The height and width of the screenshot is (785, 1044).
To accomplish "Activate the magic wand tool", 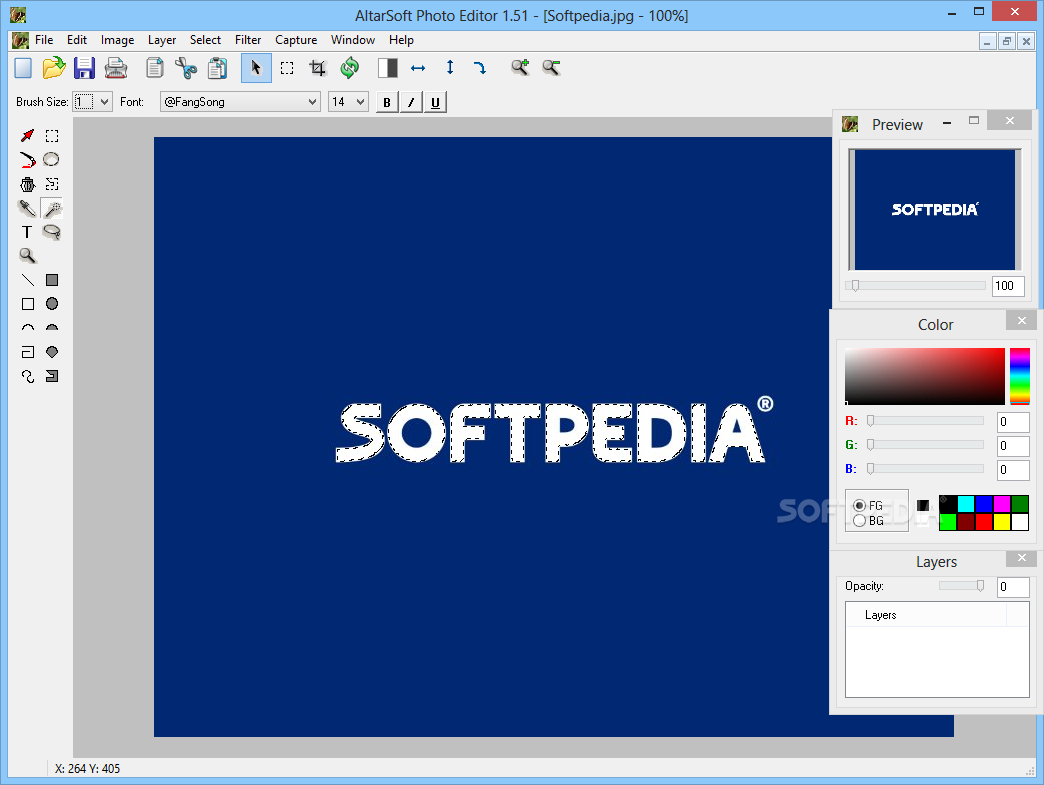I will pos(52,208).
